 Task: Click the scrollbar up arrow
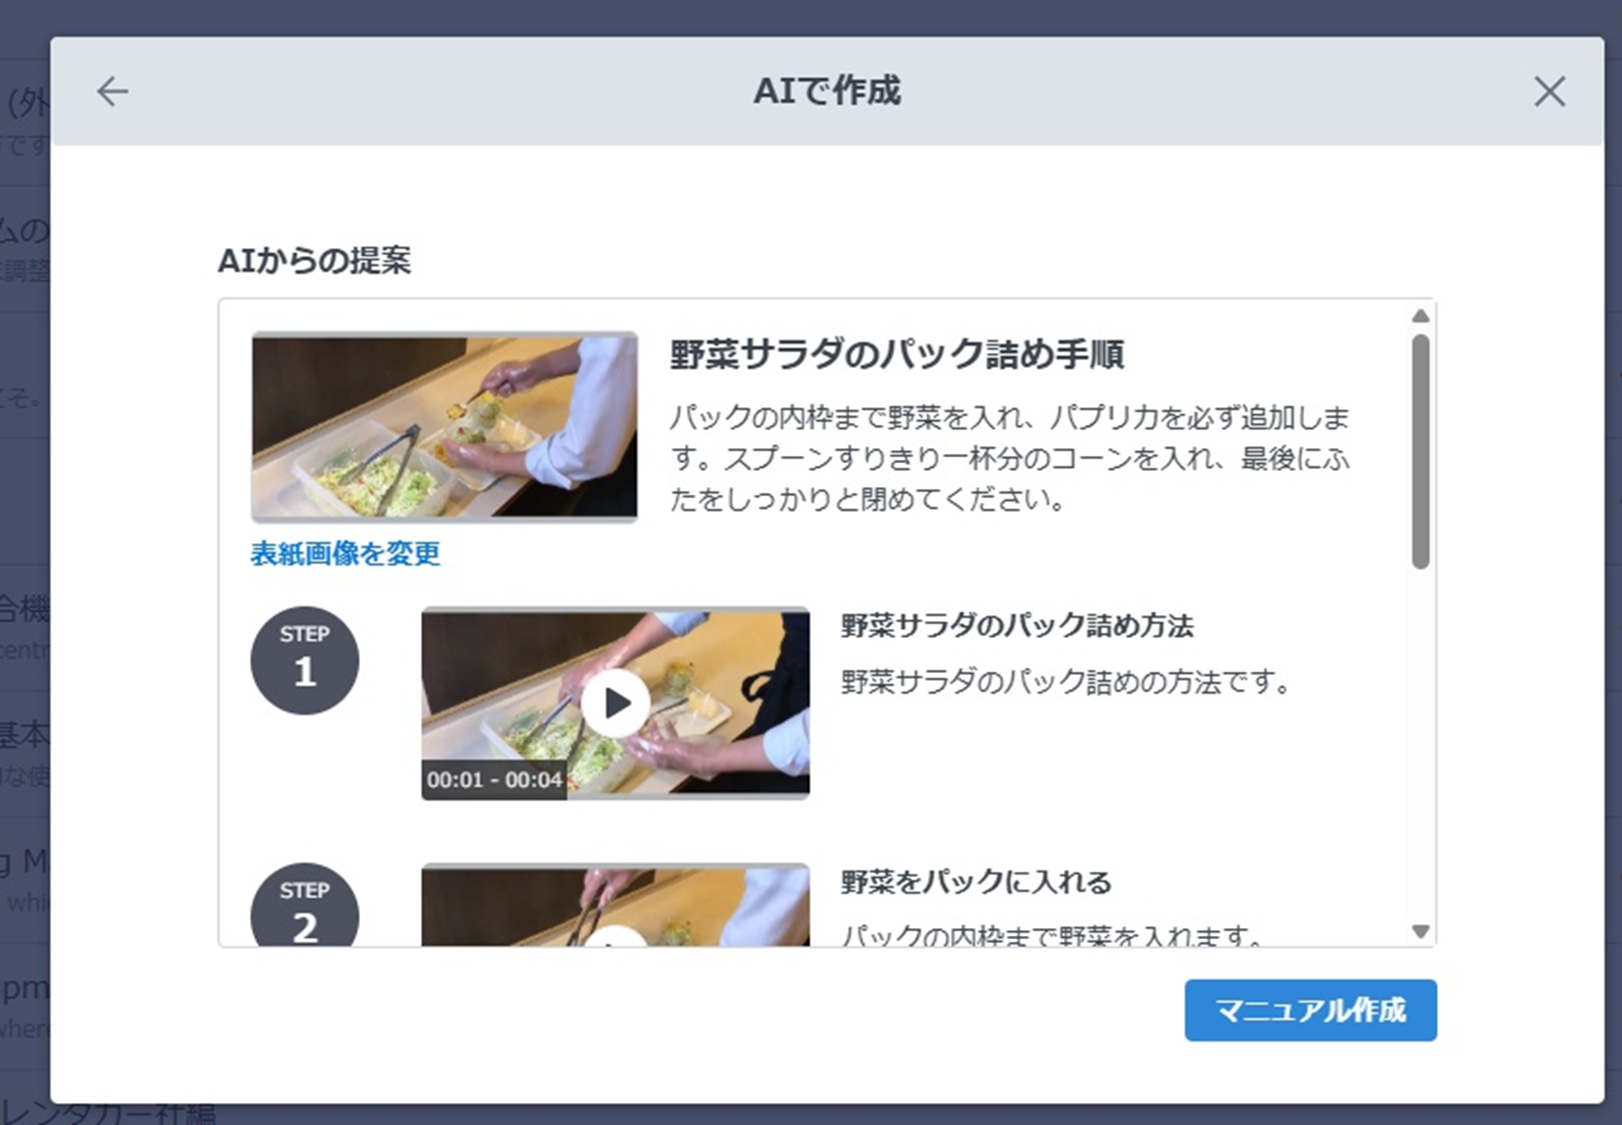point(1420,316)
